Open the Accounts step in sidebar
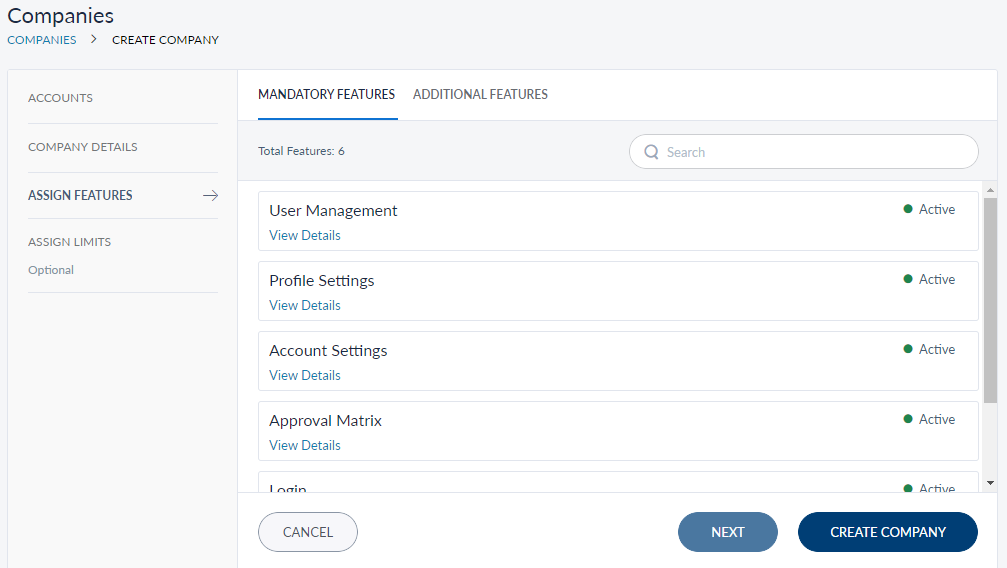Image resolution: width=1007 pixels, height=568 pixels. pyautogui.click(x=60, y=98)
